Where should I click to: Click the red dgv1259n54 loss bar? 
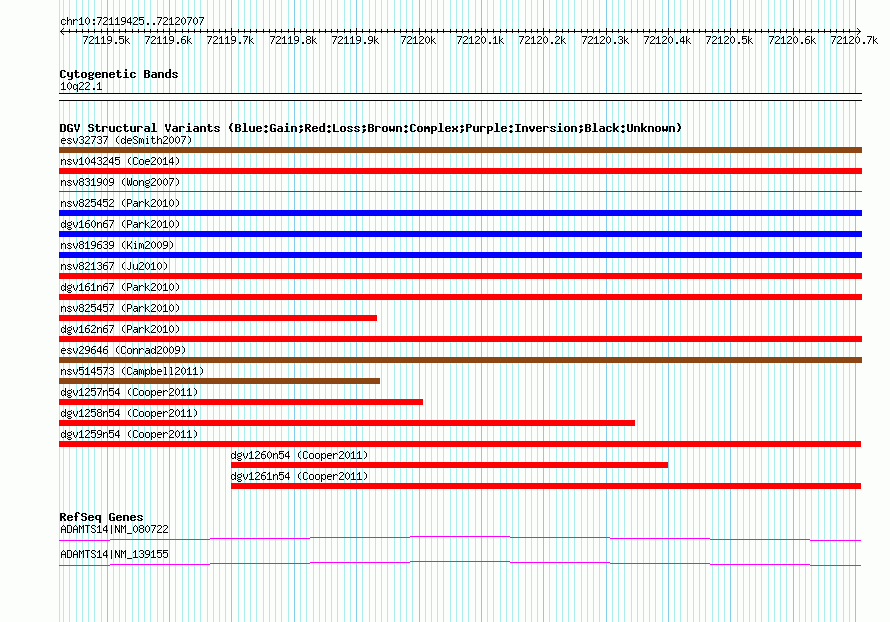click(460, 444)
